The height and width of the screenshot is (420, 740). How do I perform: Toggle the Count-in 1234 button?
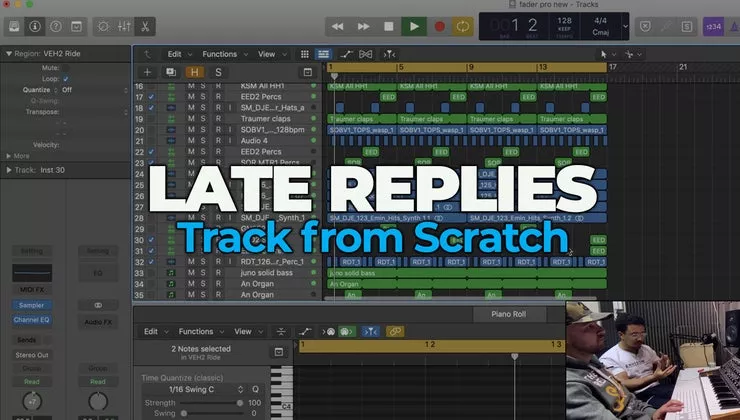click(713, 26)
